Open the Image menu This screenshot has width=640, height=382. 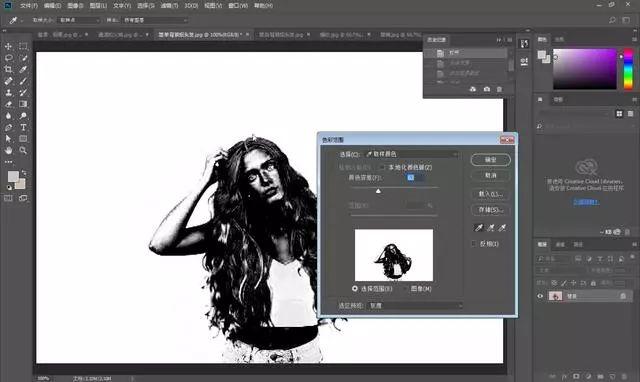point(75,6)
